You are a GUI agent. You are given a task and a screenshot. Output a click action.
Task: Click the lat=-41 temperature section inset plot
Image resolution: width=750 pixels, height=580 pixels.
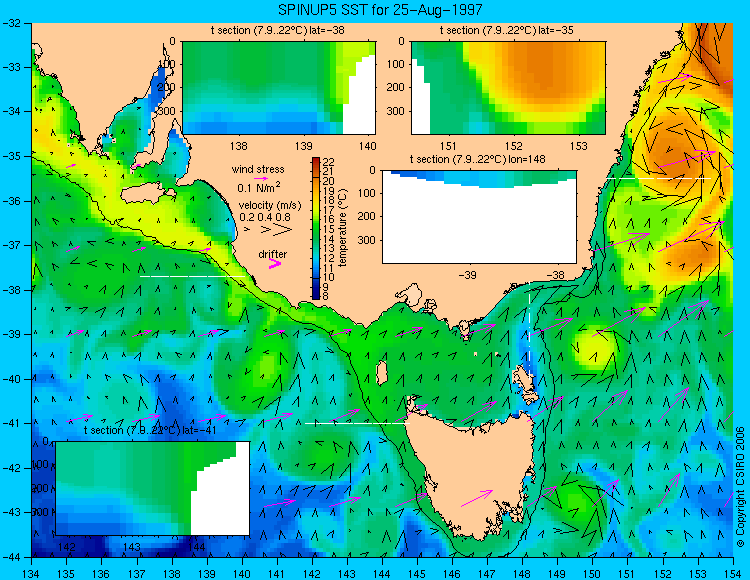[x=153, y=488]
